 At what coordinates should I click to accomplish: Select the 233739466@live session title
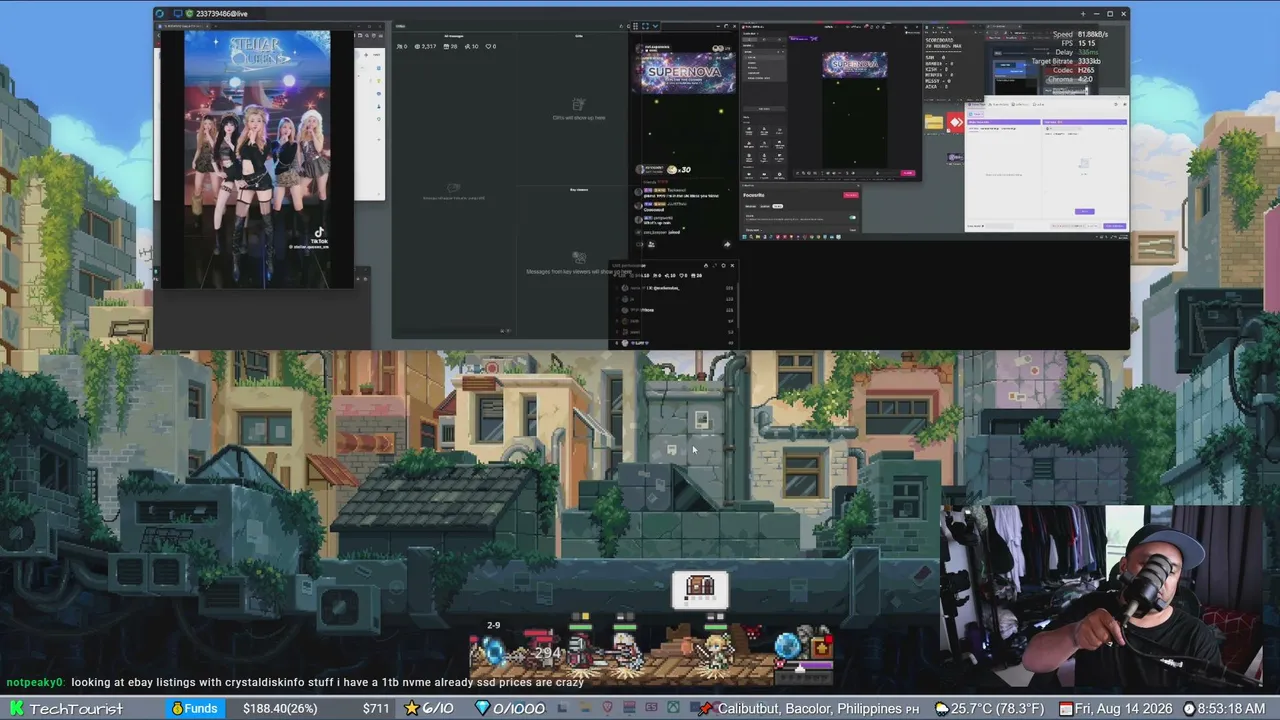(221, 14)
